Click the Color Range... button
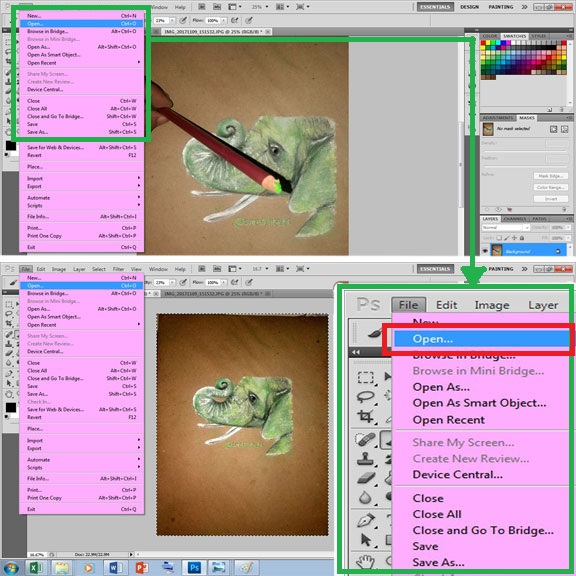 (x=550, y=187)
